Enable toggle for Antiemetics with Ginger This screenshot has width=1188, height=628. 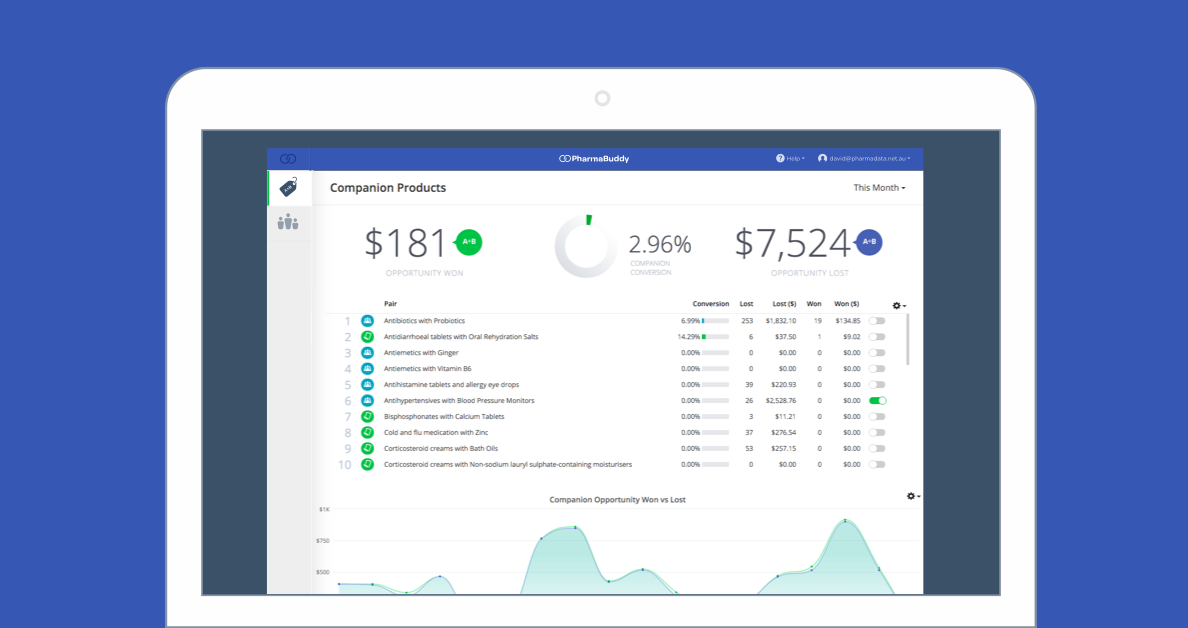(877, 353)
